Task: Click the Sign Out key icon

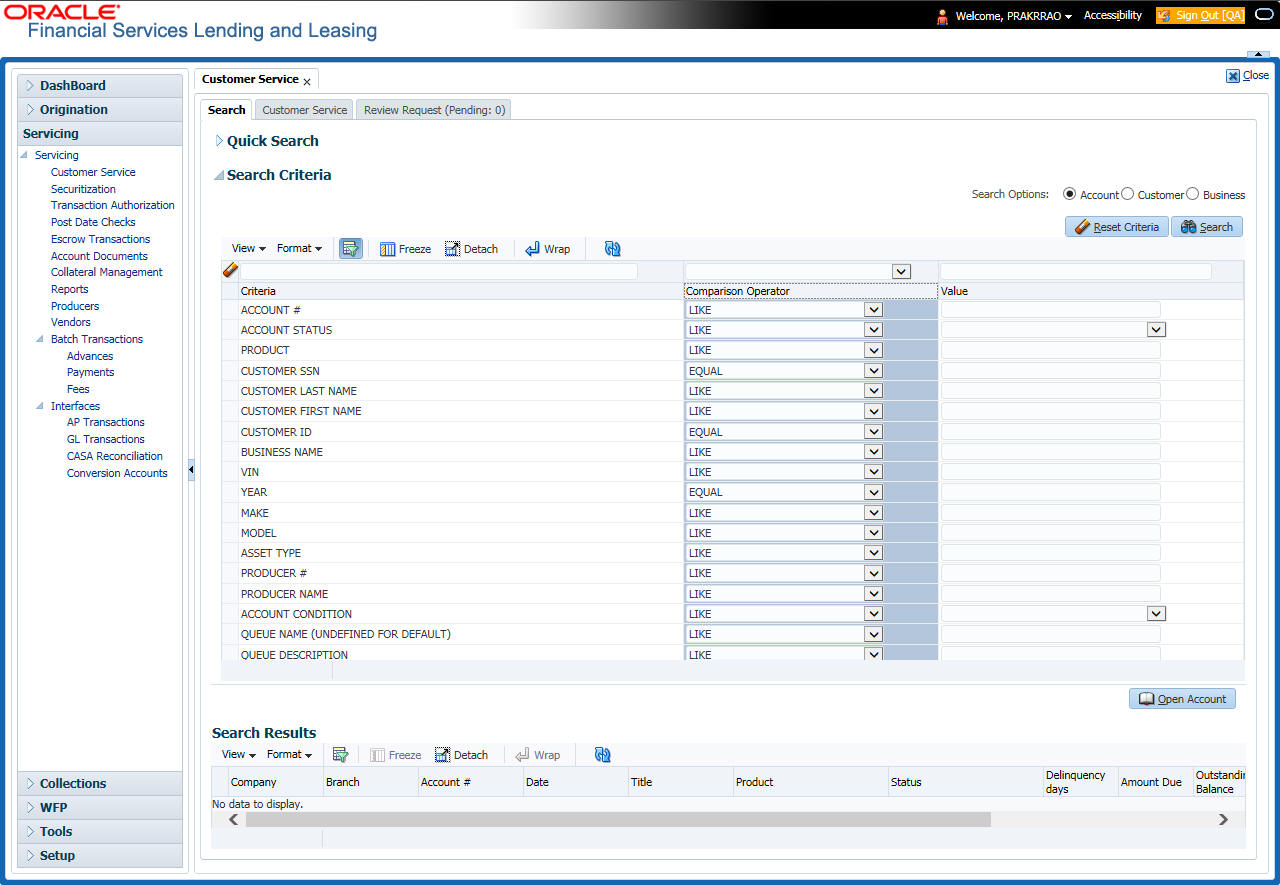Action: tap(1164, 16)
